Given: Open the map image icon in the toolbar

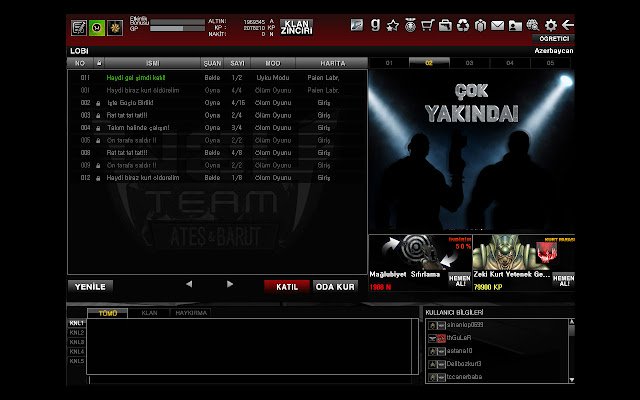Looking at the screenshot, I should tap(357, 25).
